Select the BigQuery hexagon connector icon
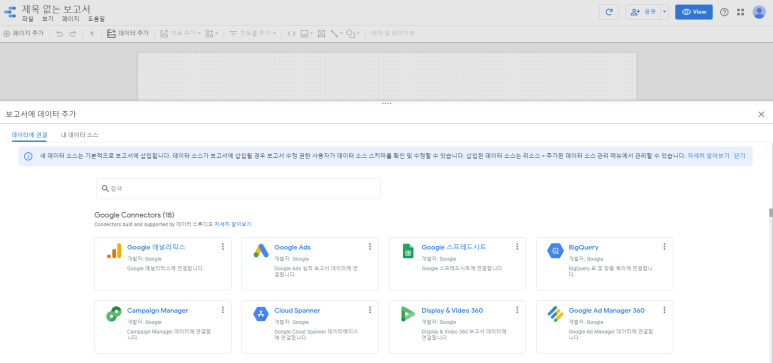This screenshot has height=363, width=773. [x=555, y=251]
